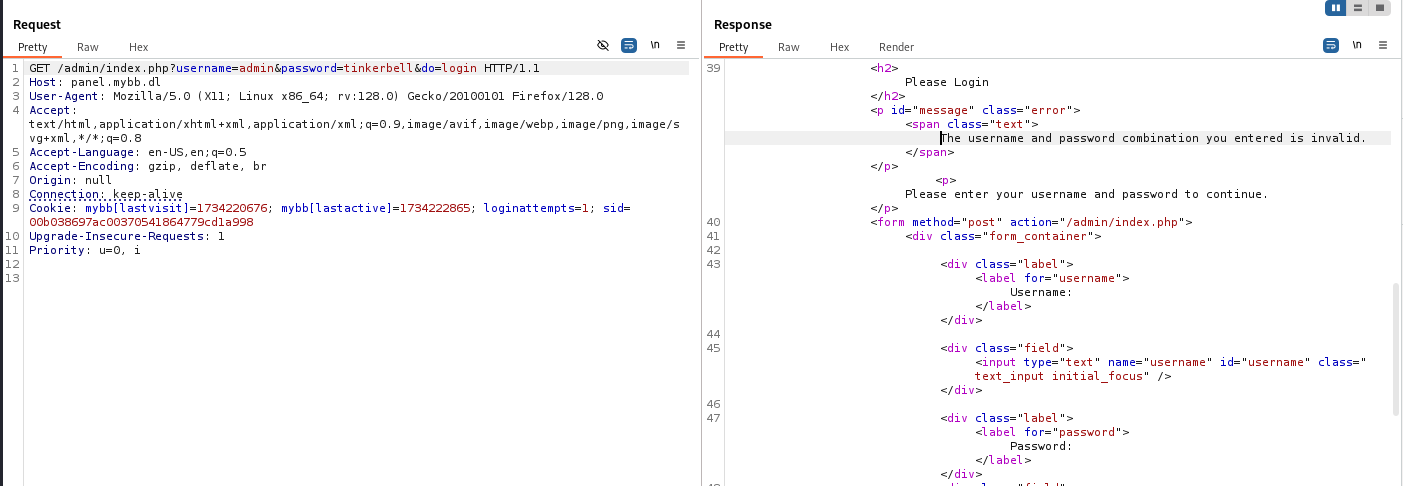Toggle word wrap icon in Request panel

pos(629,45)
